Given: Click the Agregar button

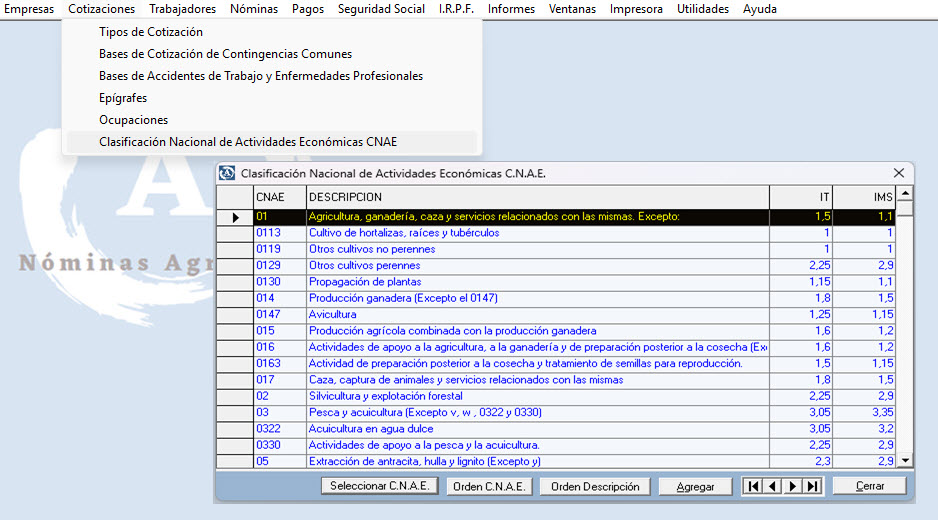Looking at the screenshot, I should [695, 486].
